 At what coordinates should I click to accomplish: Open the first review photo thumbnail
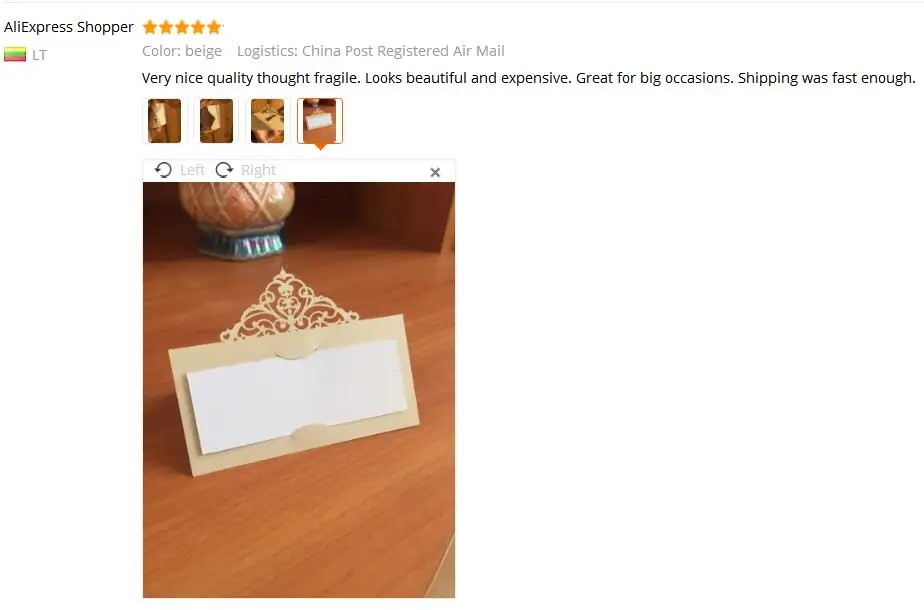pyautogui.click(x=164, y=121)
